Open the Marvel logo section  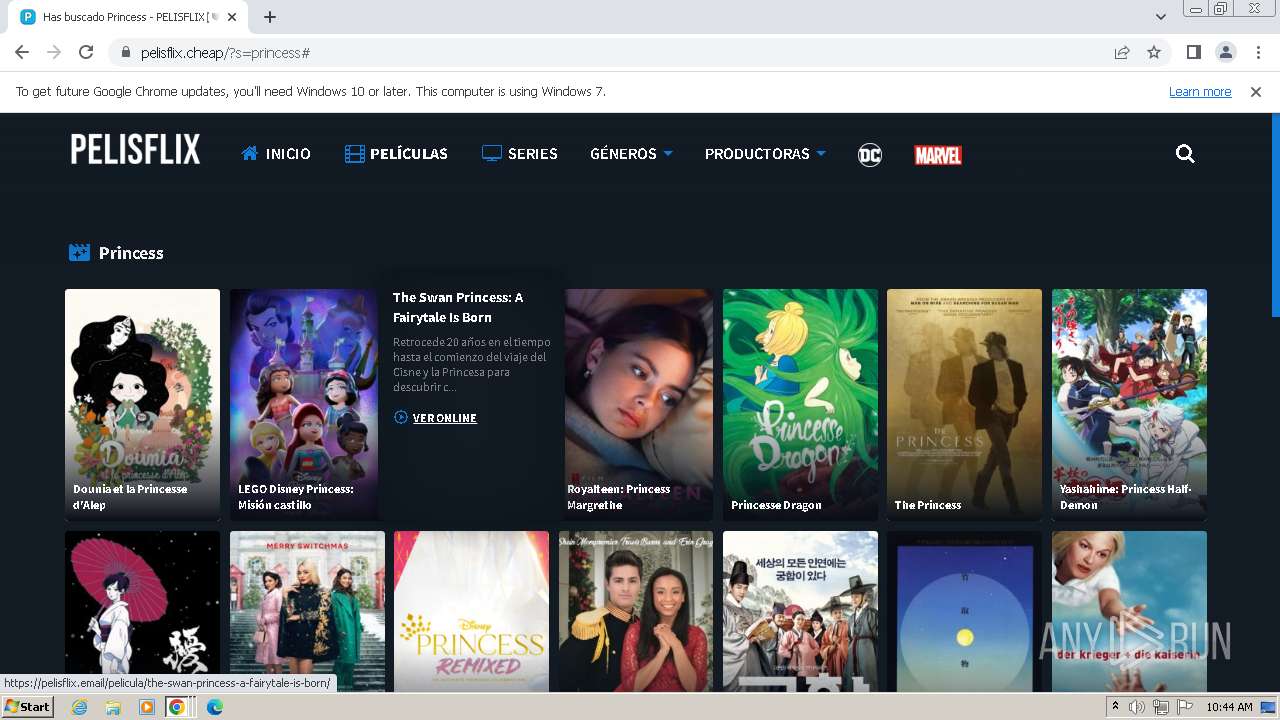coord(938,155)
